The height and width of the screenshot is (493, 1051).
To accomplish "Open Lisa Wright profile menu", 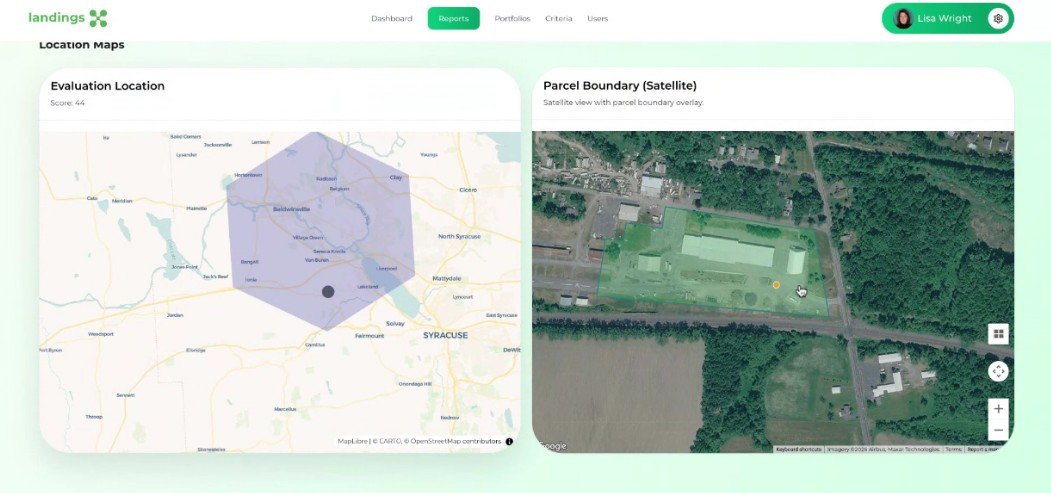I will tap(947, 19).
